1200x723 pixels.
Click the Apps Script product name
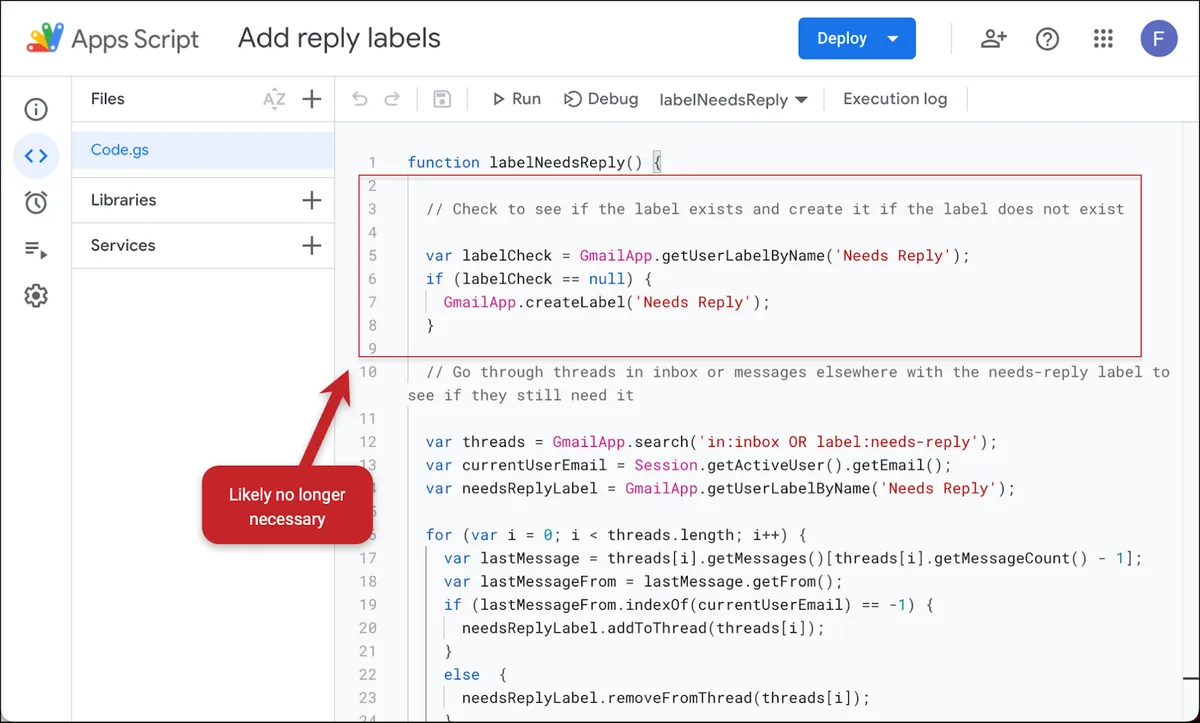pyautogui.click(x=135, y=39)
